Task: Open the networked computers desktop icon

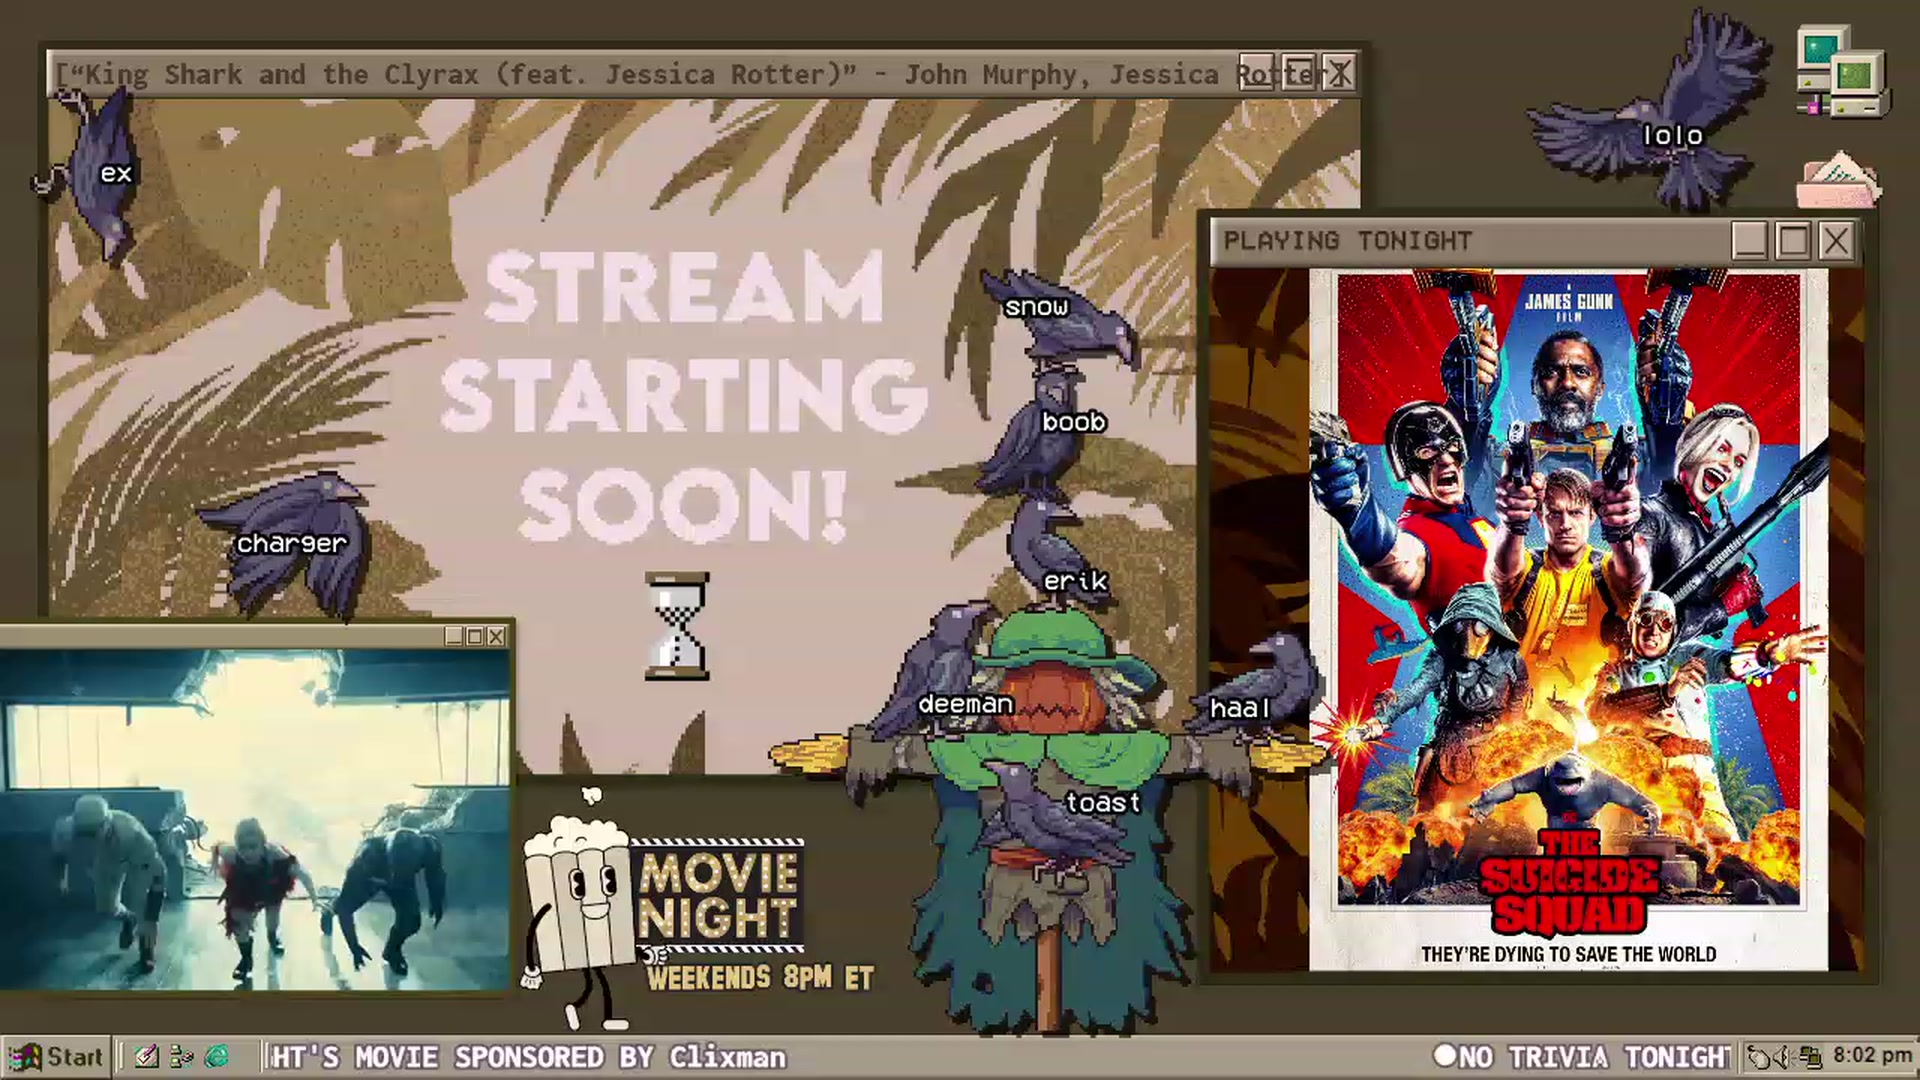Action: point(1842,74)
